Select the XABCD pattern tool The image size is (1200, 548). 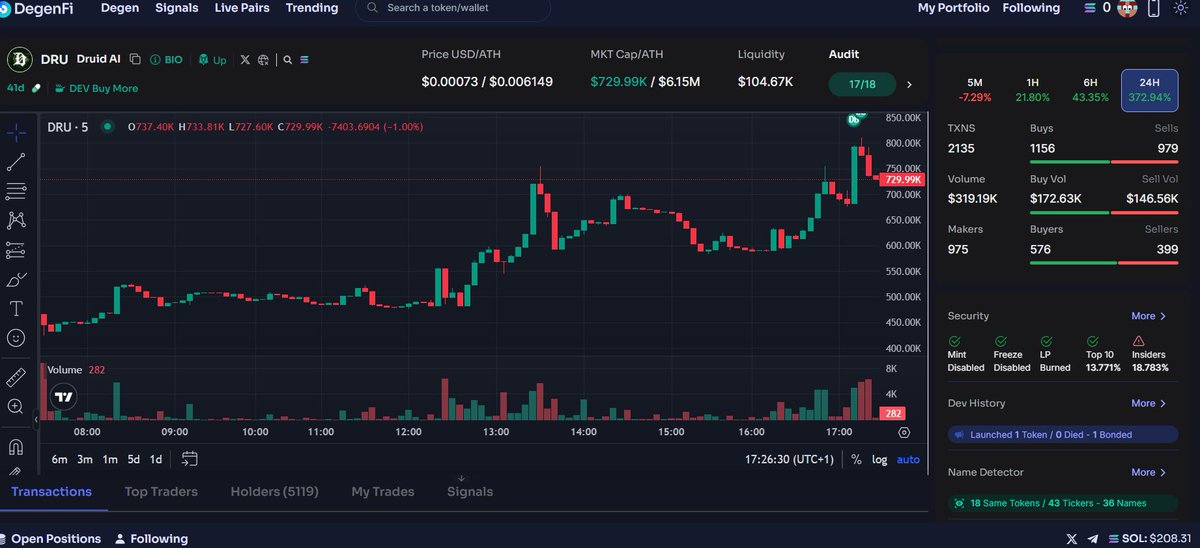[x=16, y=220]
